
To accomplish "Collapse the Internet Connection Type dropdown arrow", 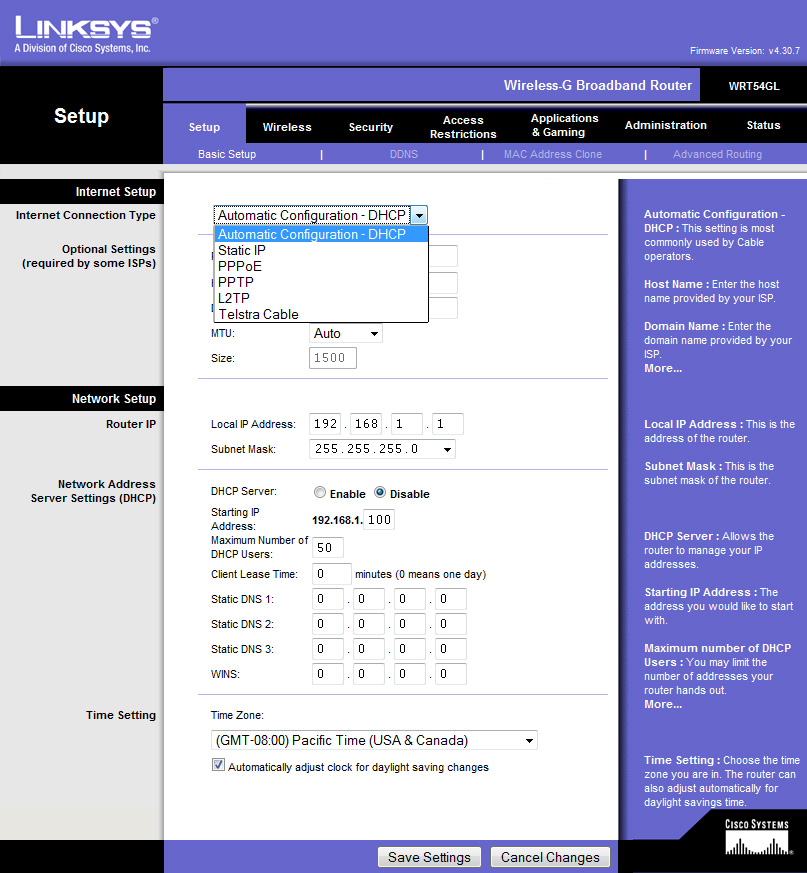I will pos(419,215).
